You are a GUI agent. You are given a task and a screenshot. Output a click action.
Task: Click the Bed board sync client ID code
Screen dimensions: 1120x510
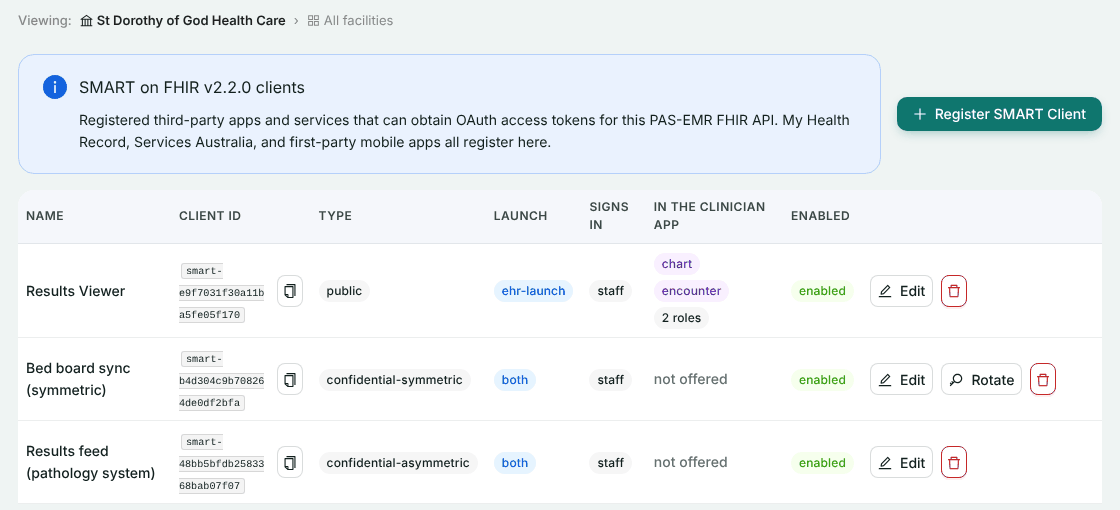[x=221, y=381]
